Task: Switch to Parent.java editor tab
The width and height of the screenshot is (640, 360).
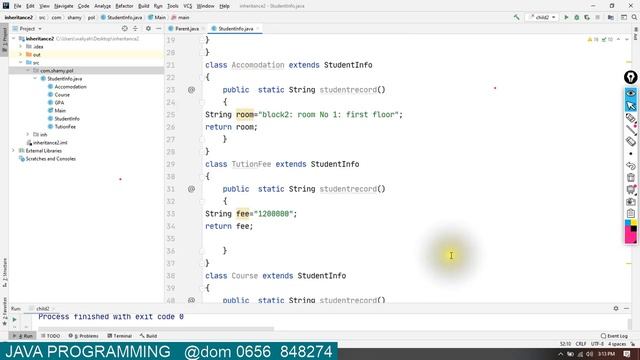Action: [187, 29]
